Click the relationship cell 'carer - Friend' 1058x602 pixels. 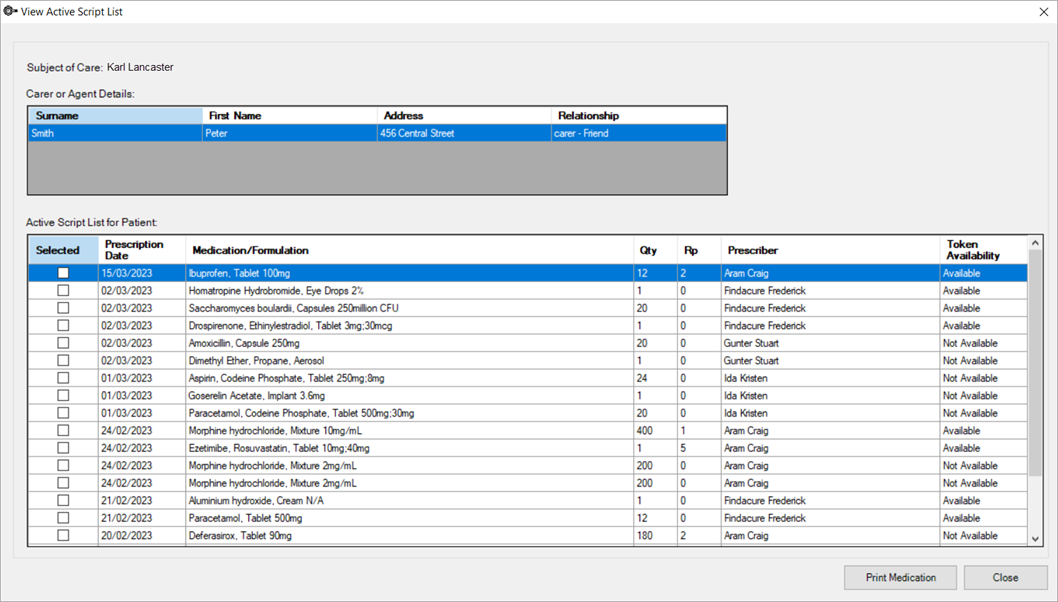(x=639, y=133)
